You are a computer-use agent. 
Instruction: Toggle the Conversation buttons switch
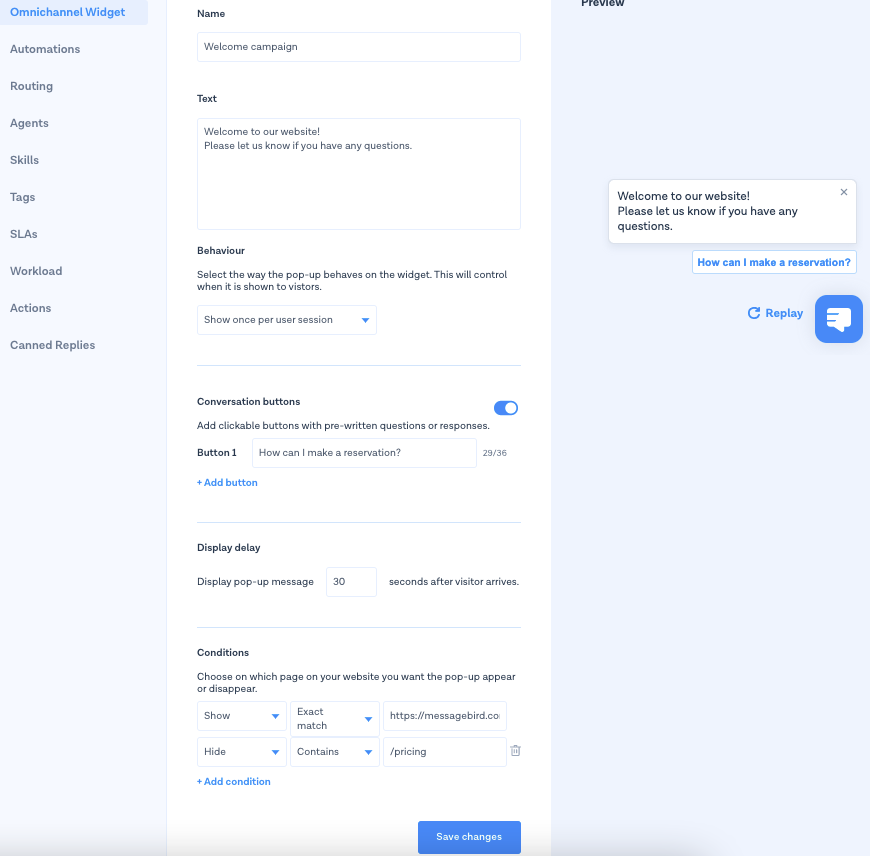[x=506, y=408]
